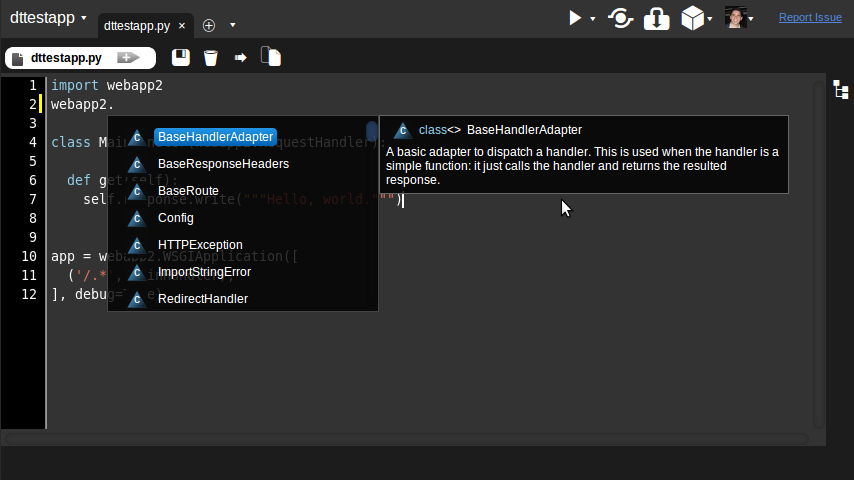Click the user profile avatar
This screenshot has height=480, width=854.
click(x=735, y=17)
